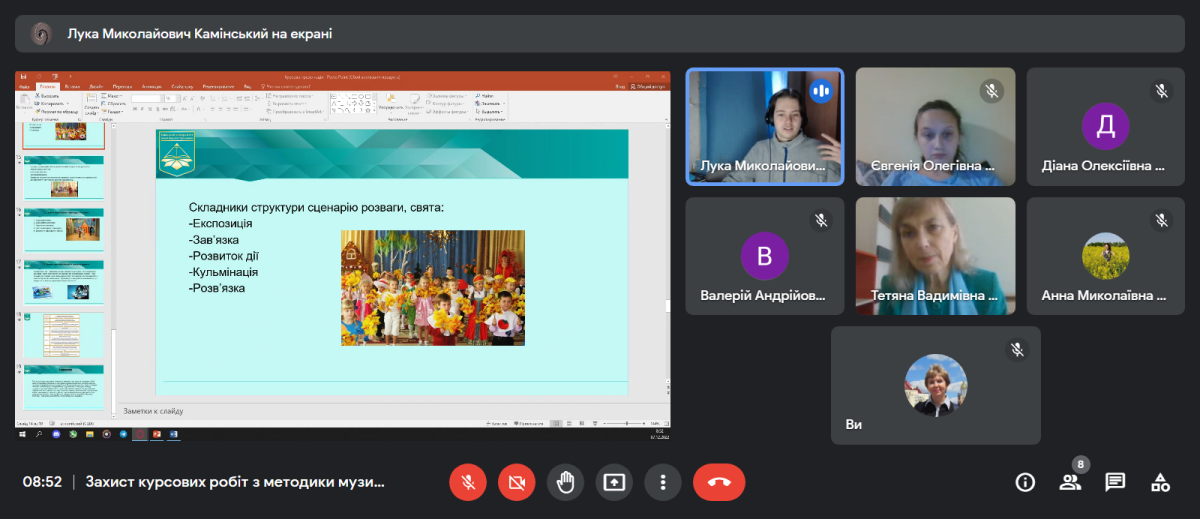Open the Activities icon
The height and width of the screenshot is (519, 1200).
(1160, 482)
